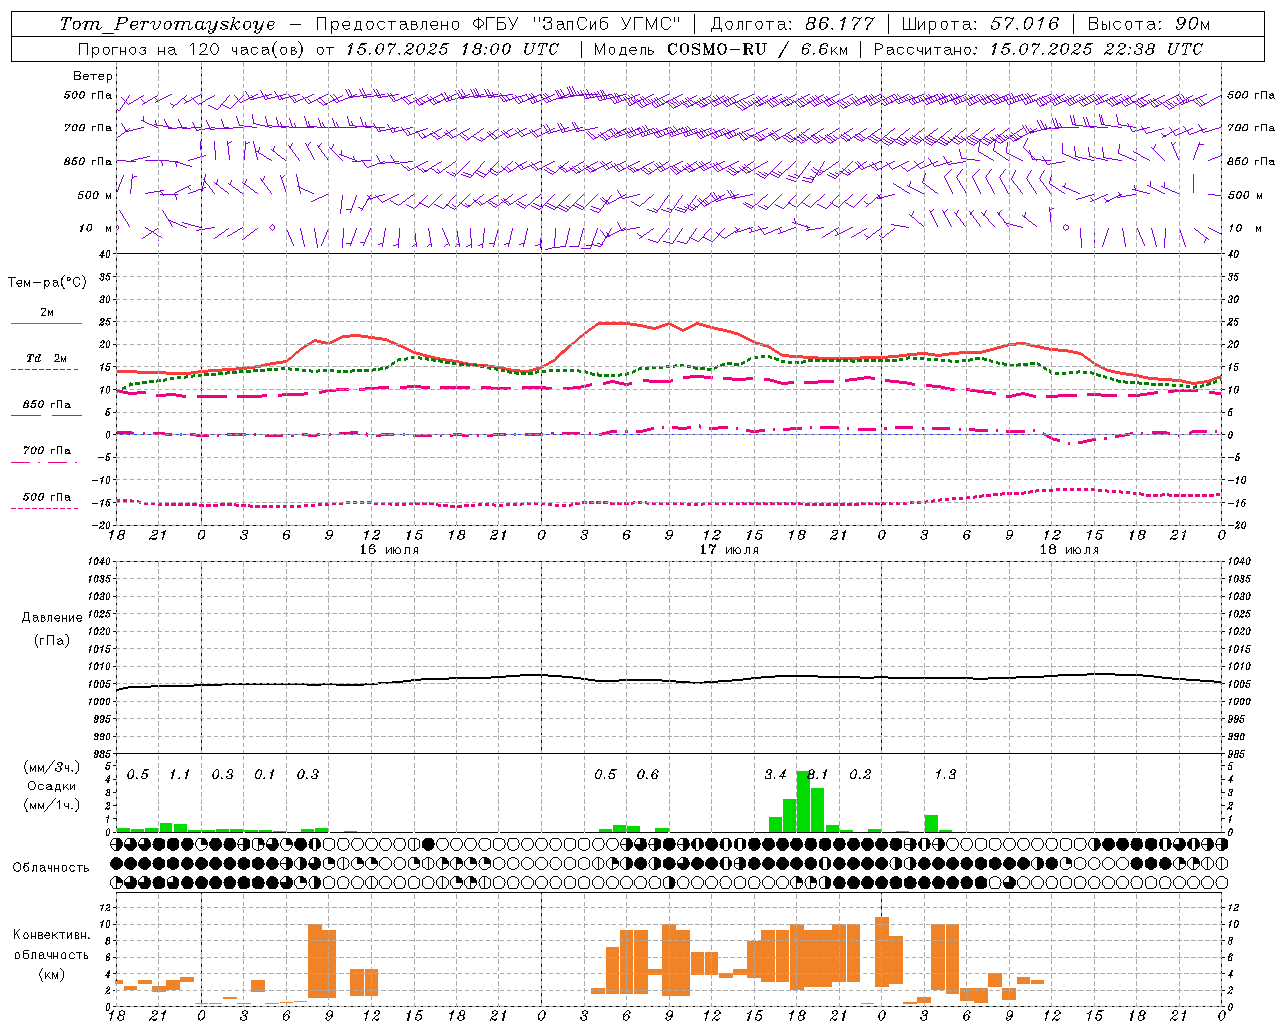Click the dotted pink "500 гПа" temperature legend entry
The width and height of the screenshot is (1280, 1024).
(46, 501)
